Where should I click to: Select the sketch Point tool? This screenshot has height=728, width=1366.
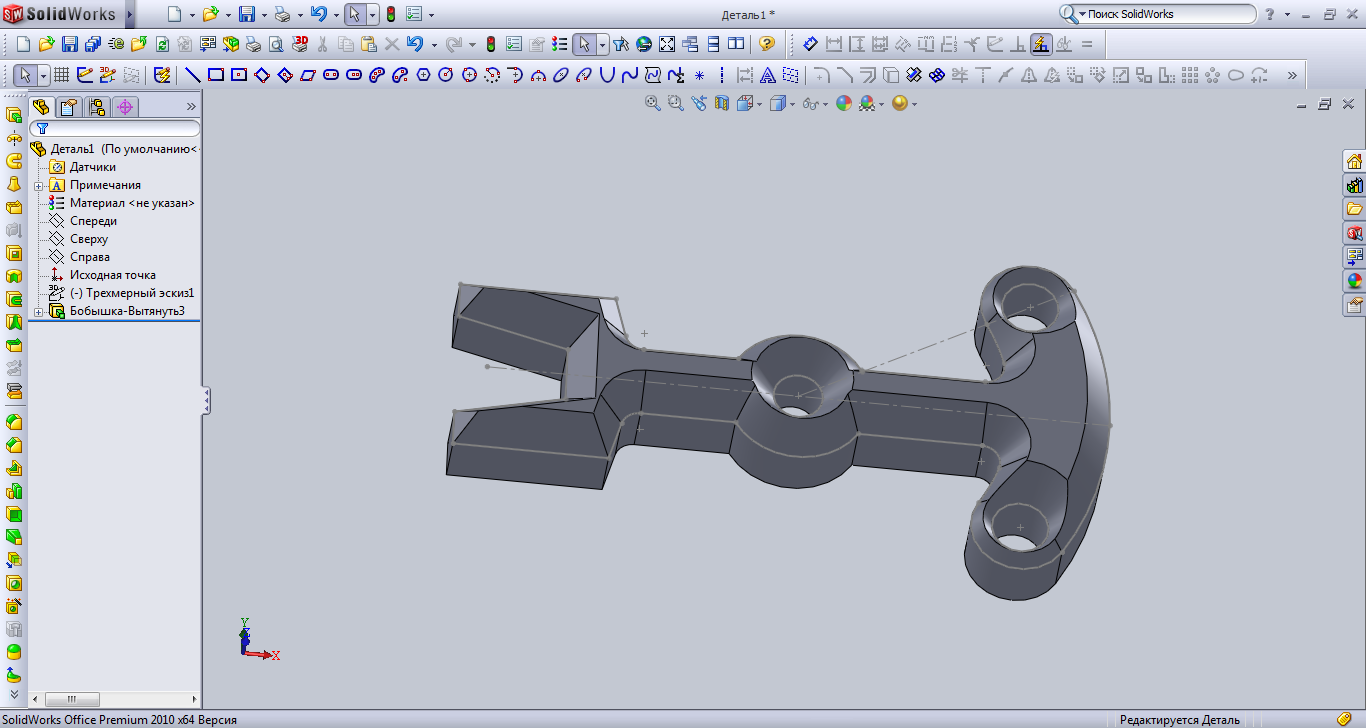[x=699, y=75]
